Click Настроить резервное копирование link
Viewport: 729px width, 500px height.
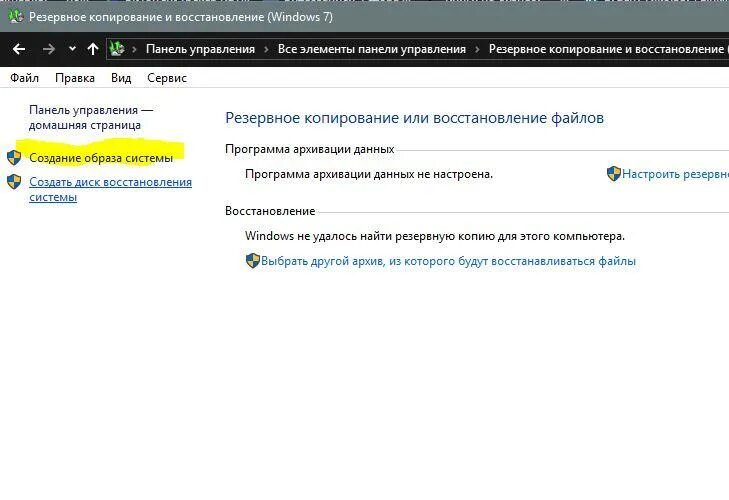(676, 174)
